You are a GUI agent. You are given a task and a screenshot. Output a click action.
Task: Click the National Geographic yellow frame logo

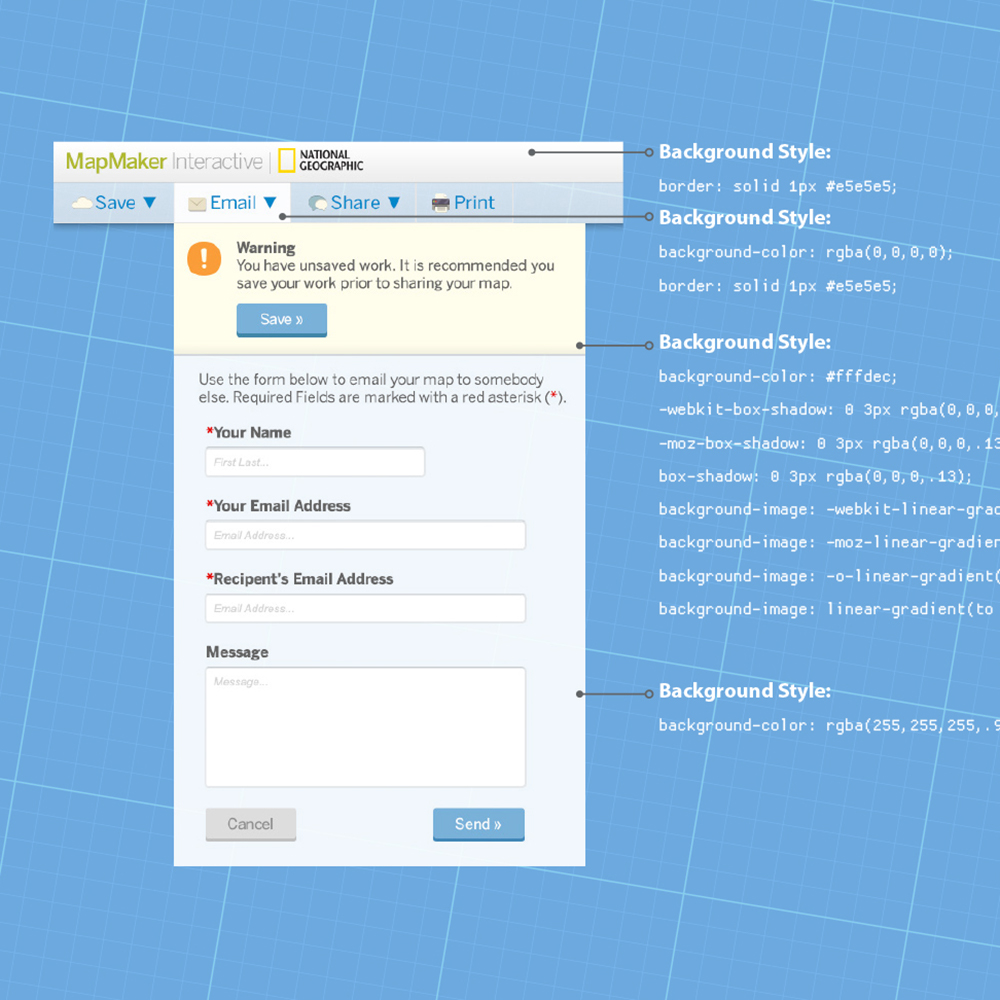click(x=287, y=161)
